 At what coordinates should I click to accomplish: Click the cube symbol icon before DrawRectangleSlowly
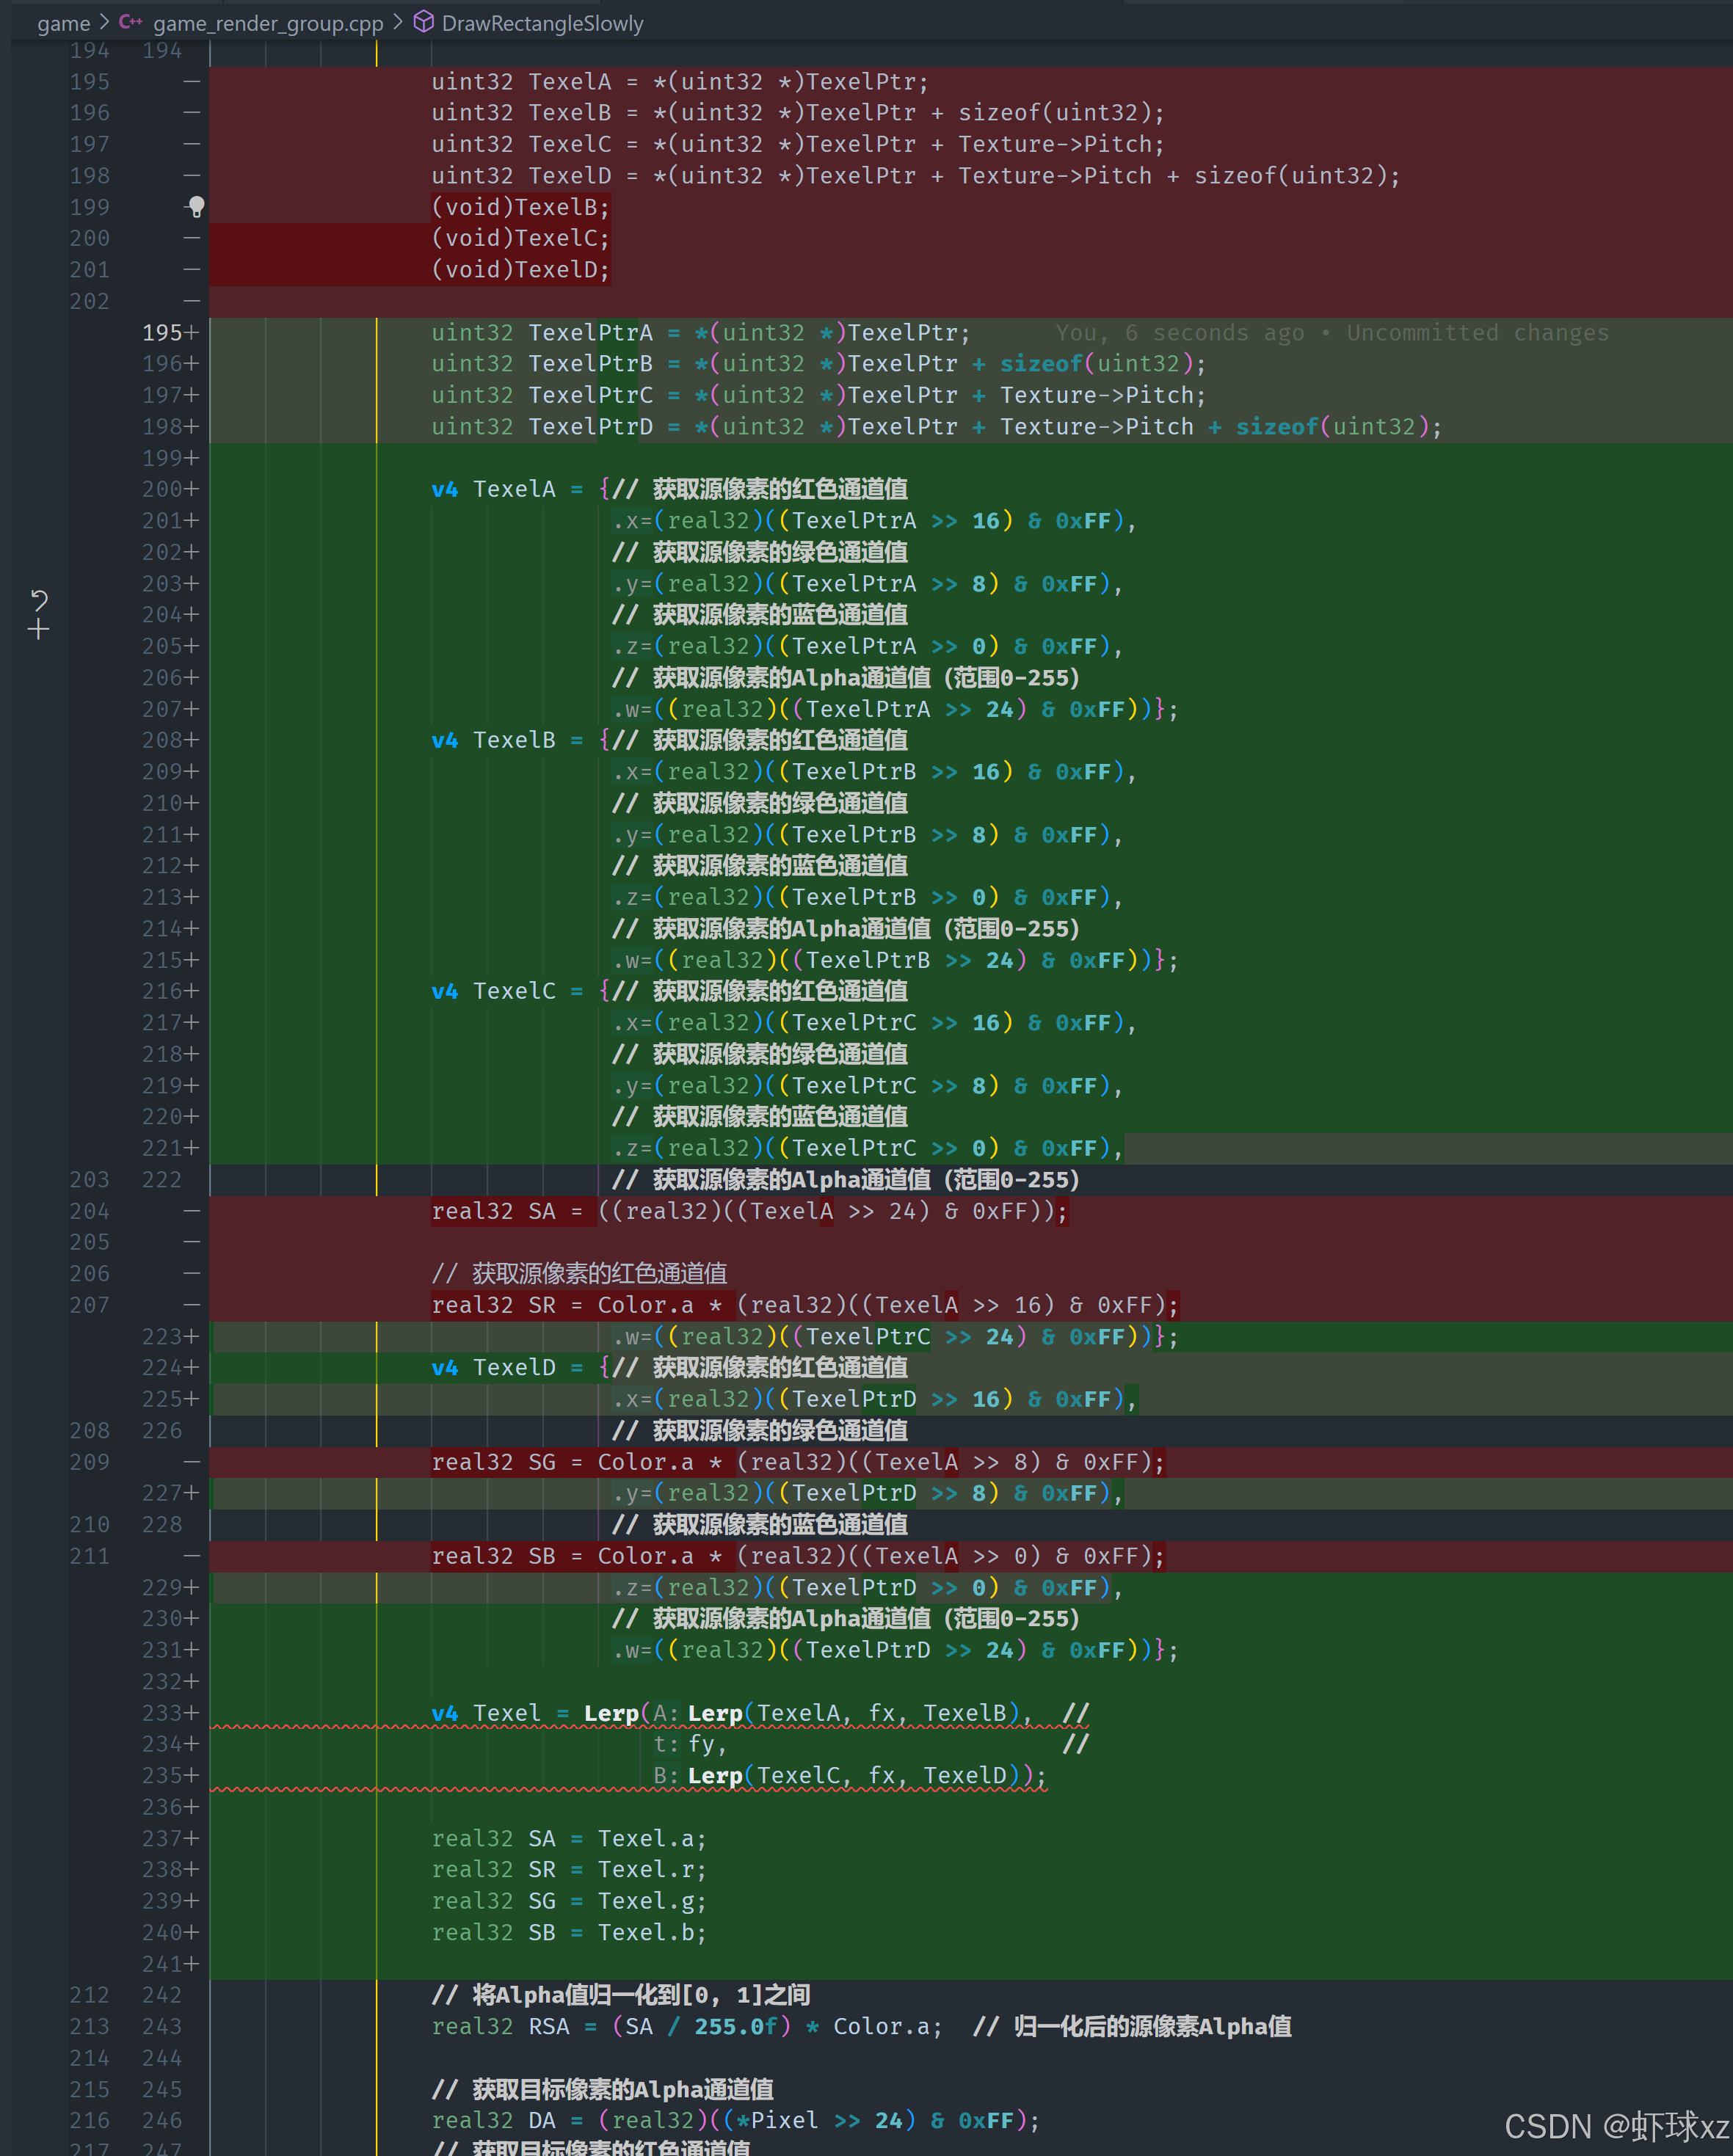pyautogui.click(x=423, y=22)
